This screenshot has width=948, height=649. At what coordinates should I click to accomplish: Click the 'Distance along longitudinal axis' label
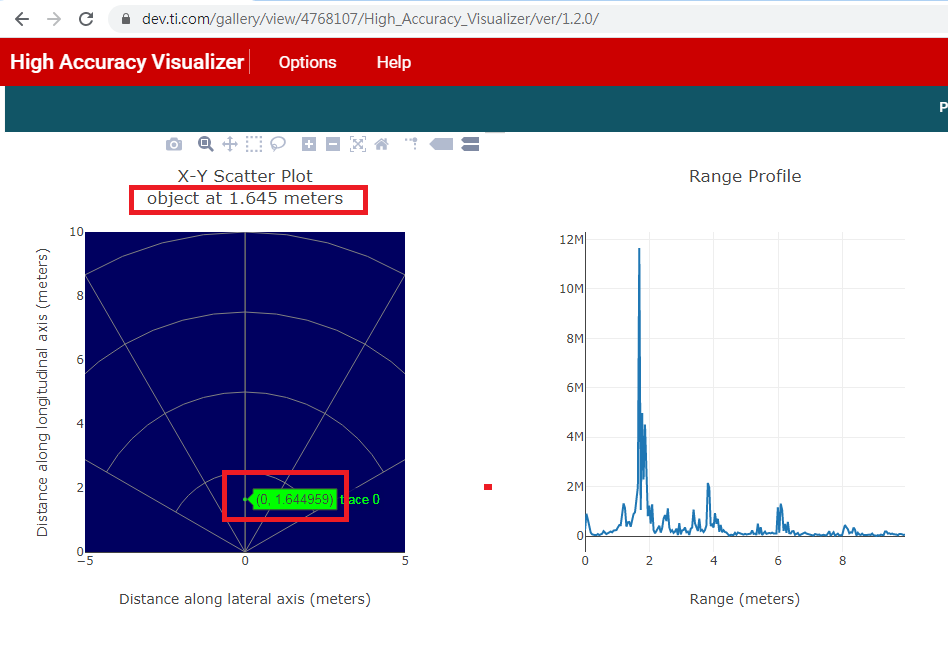click(42, 392)
